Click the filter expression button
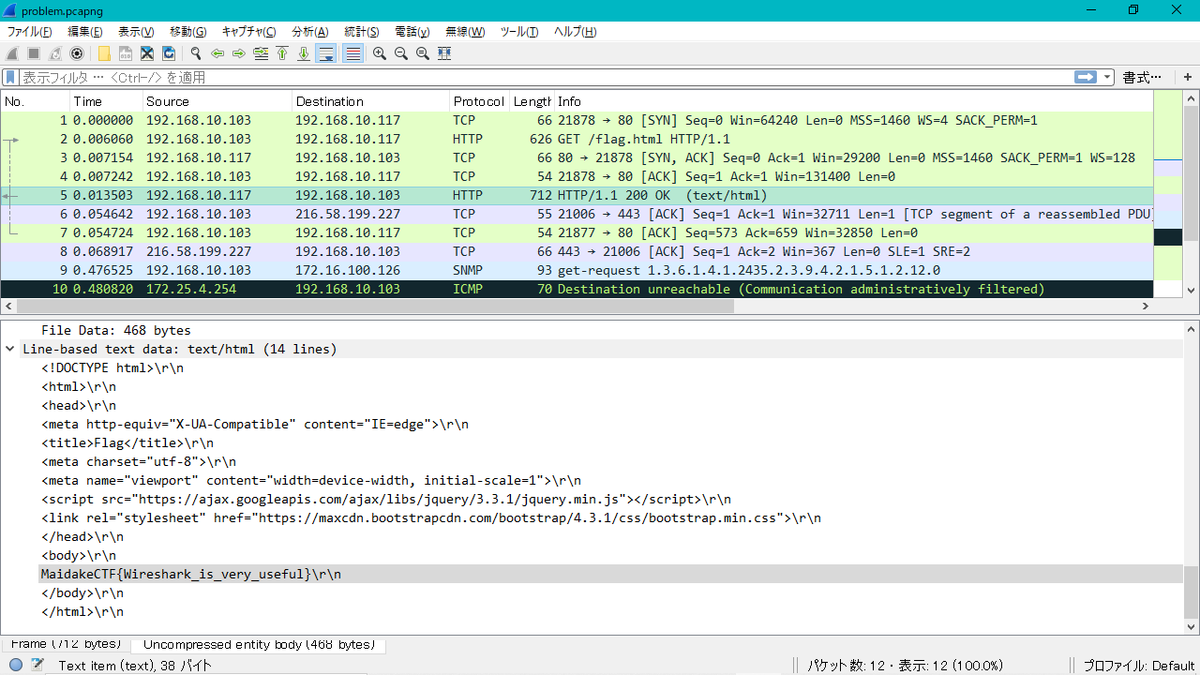Image resolution: width=1200 pixels, height=675 pixels. click(x=1143, y=77)
